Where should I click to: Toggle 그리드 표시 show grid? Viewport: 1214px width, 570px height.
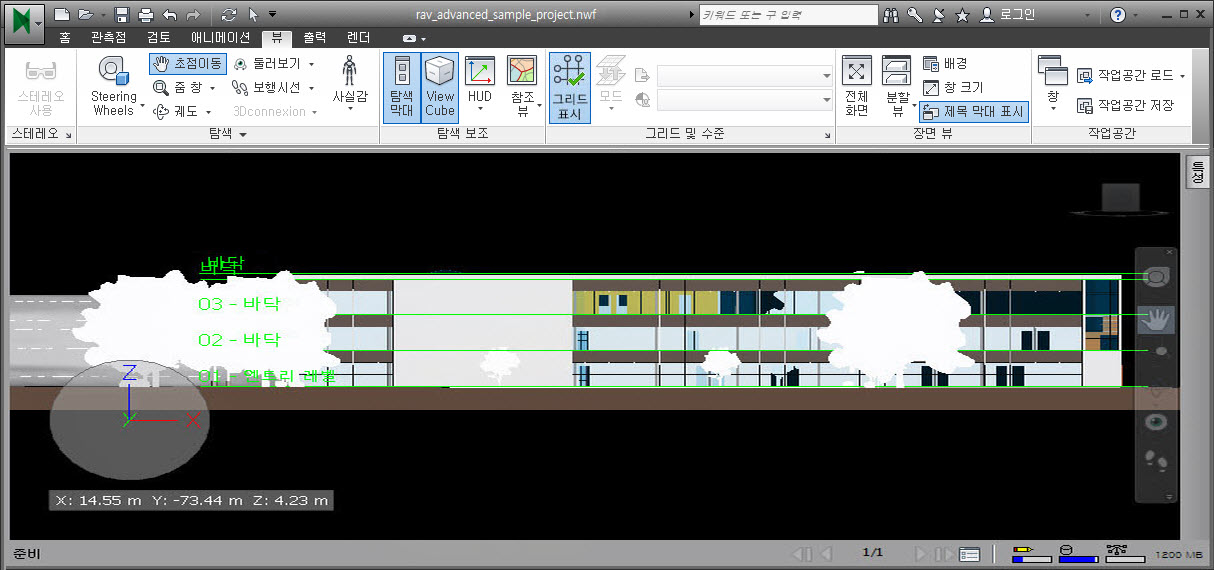pyautogui.click(x=570, y=87)
